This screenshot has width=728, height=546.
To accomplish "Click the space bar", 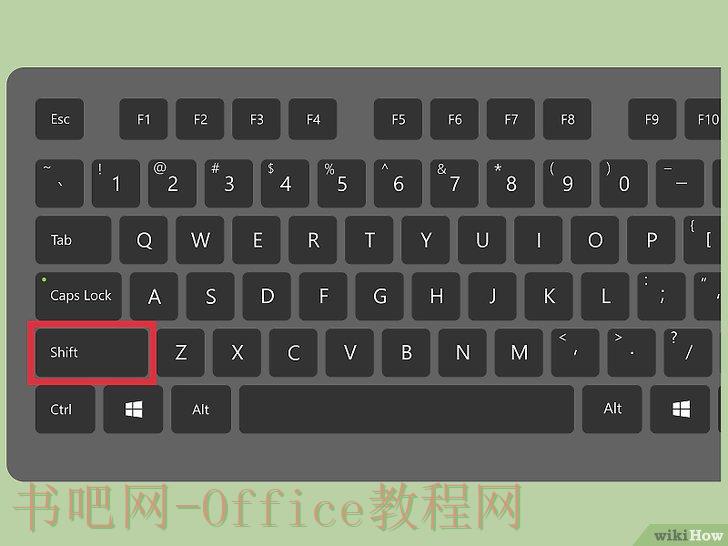I will tap(407, 409).
